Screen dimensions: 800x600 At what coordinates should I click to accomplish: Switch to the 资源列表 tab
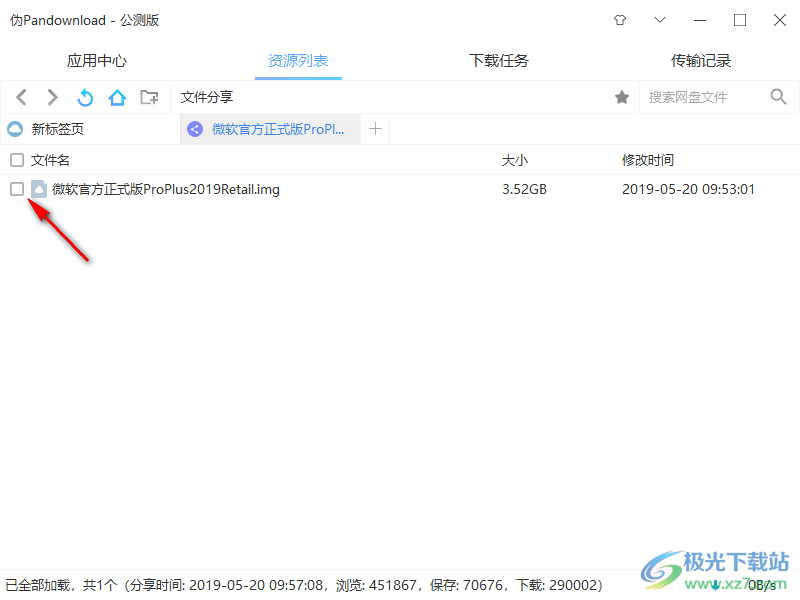click(x=298, y=61)
